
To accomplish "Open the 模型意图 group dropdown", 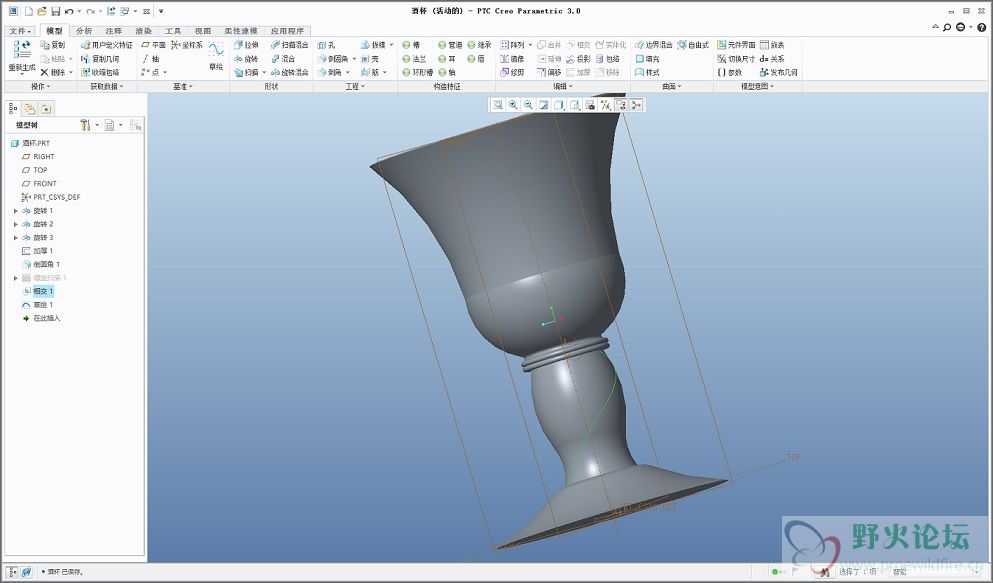I will point(757,86).
